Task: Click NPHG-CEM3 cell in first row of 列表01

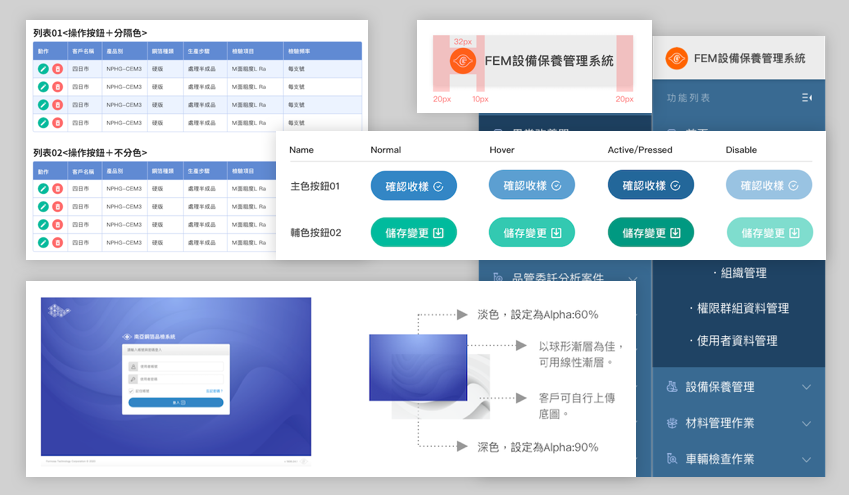Action: (x=124, y=69)
